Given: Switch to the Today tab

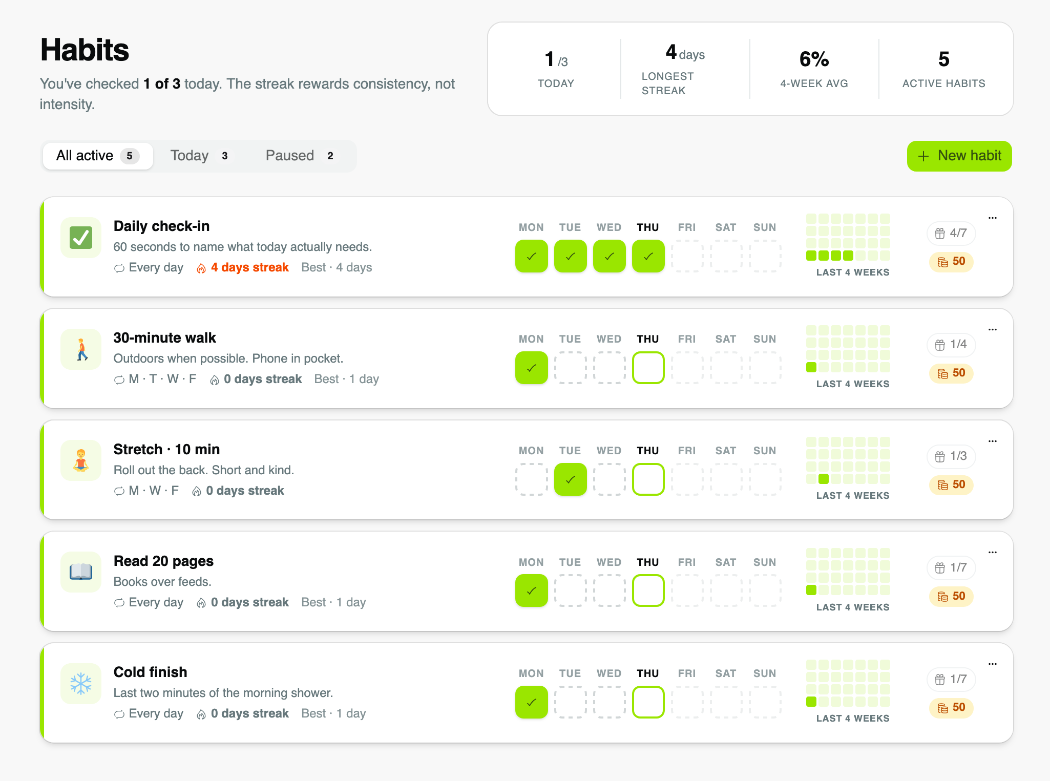Looking at the screenshot, I should click(199, 156).
